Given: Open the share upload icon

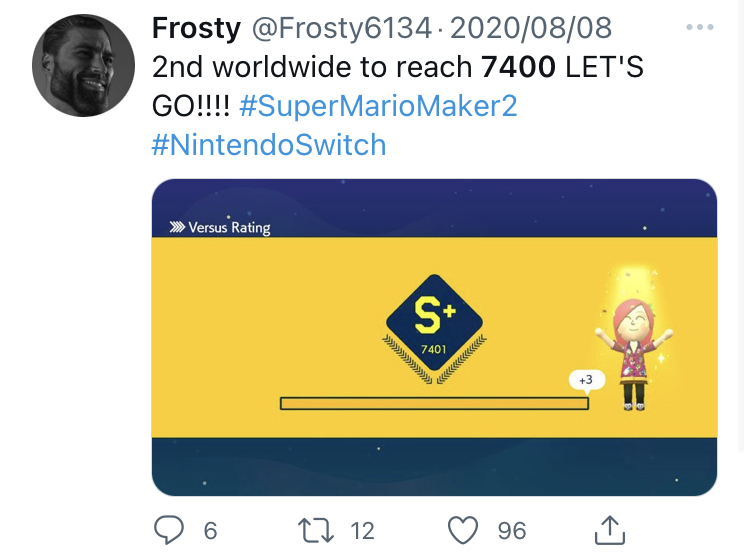Looking at the screenshot, I should pyautogui.click(x=610, y=530).
